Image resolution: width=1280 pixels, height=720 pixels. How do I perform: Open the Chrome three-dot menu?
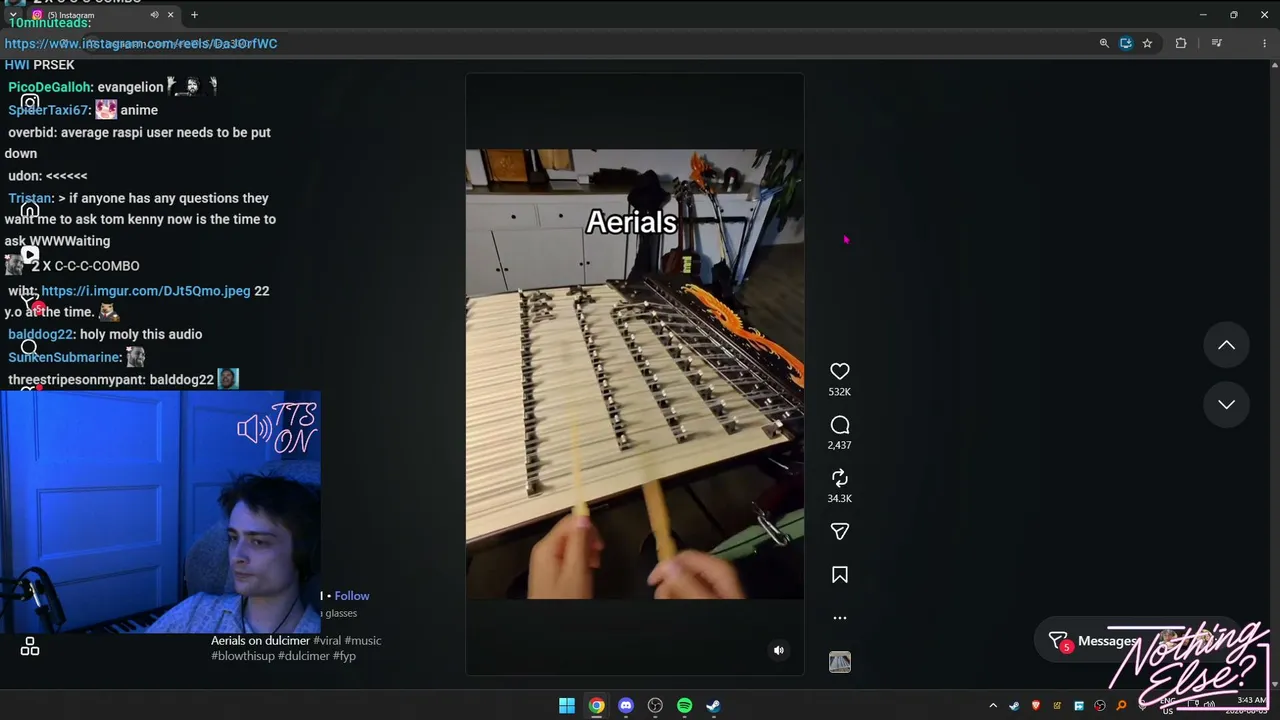coord(1264,43)
